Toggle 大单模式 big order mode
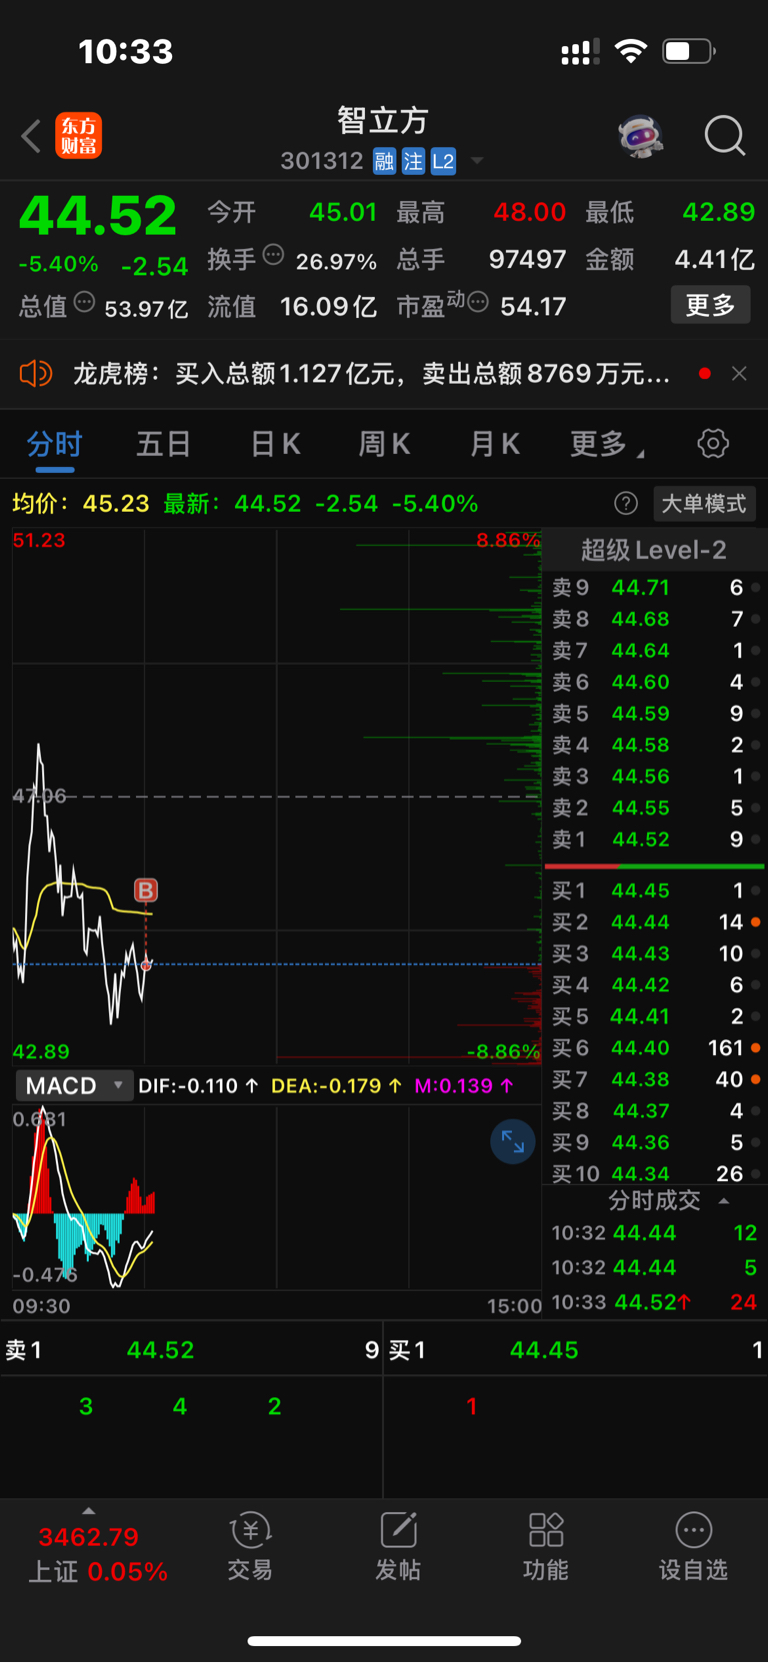This screenshot has height=1663, width=768. point(704,503)
